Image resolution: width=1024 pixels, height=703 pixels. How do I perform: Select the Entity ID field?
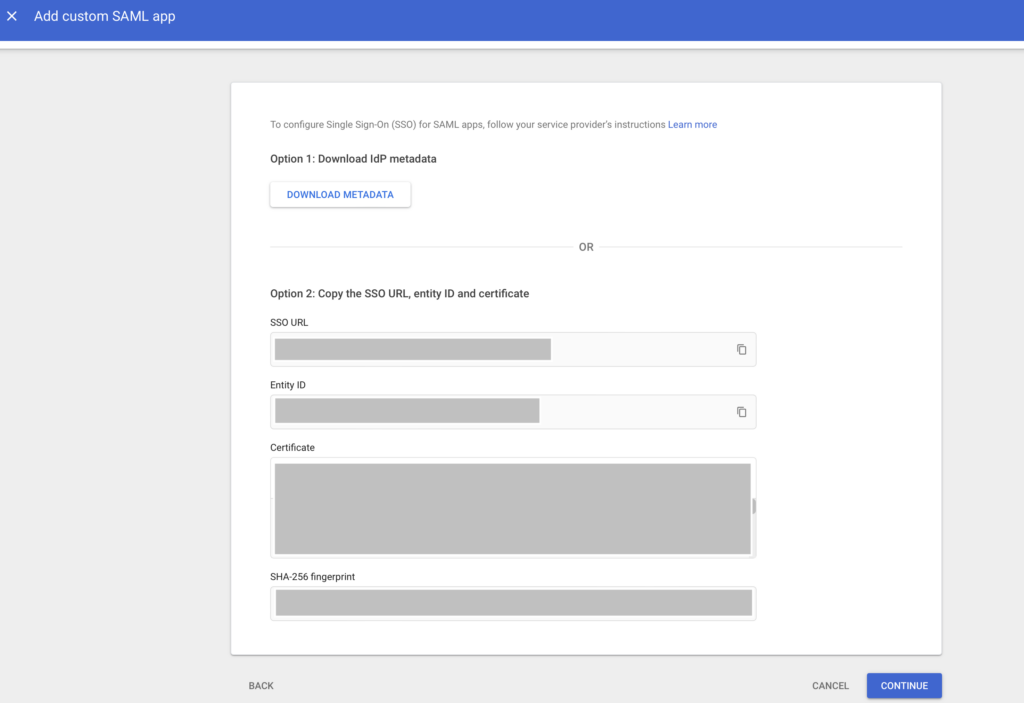click(x=450, y=411)
